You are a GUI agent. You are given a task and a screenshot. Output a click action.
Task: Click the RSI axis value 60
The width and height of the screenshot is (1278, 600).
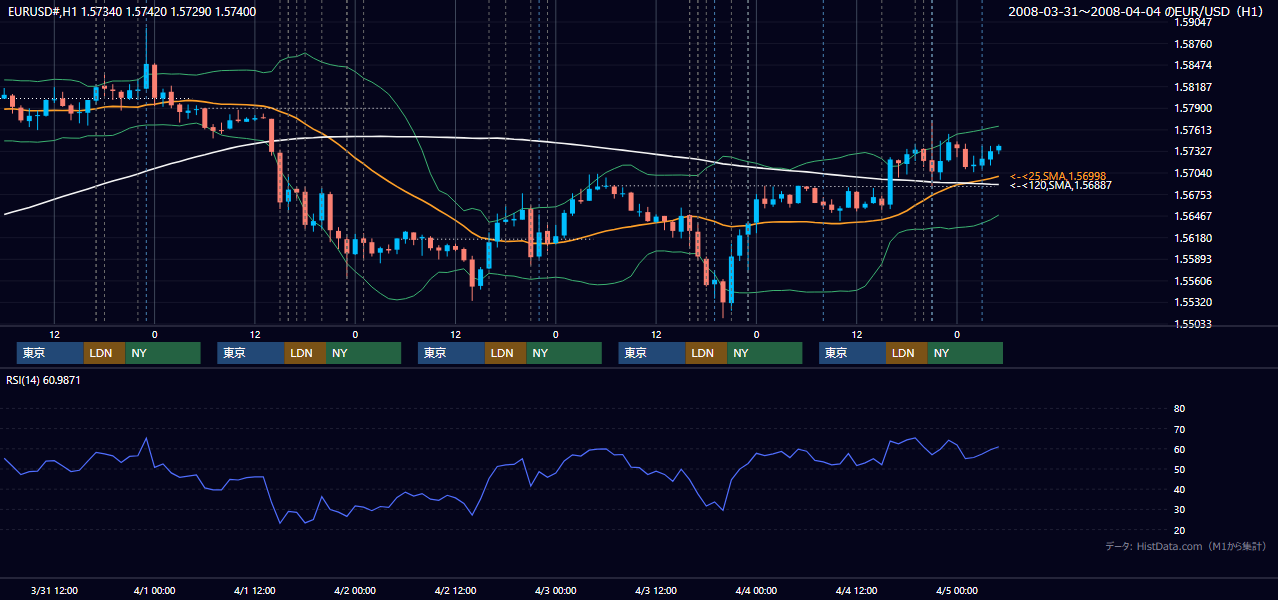tap(1179, 449)
